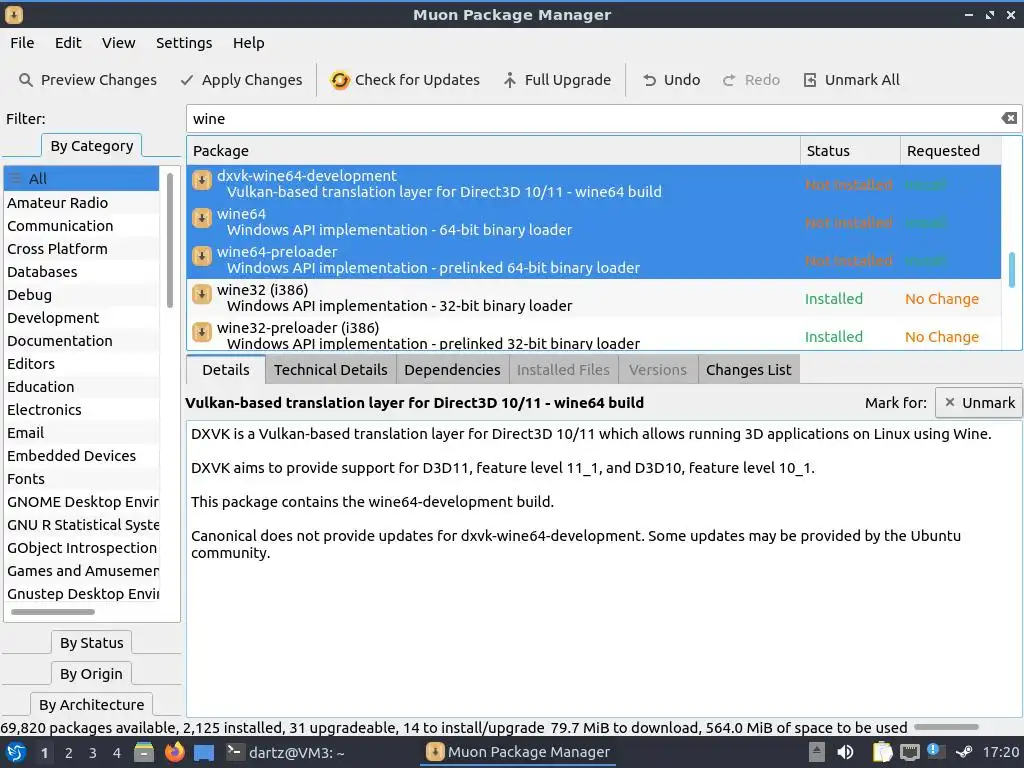
Task: Select the All category
Action: pyautogui.click(x=82, y=178)
